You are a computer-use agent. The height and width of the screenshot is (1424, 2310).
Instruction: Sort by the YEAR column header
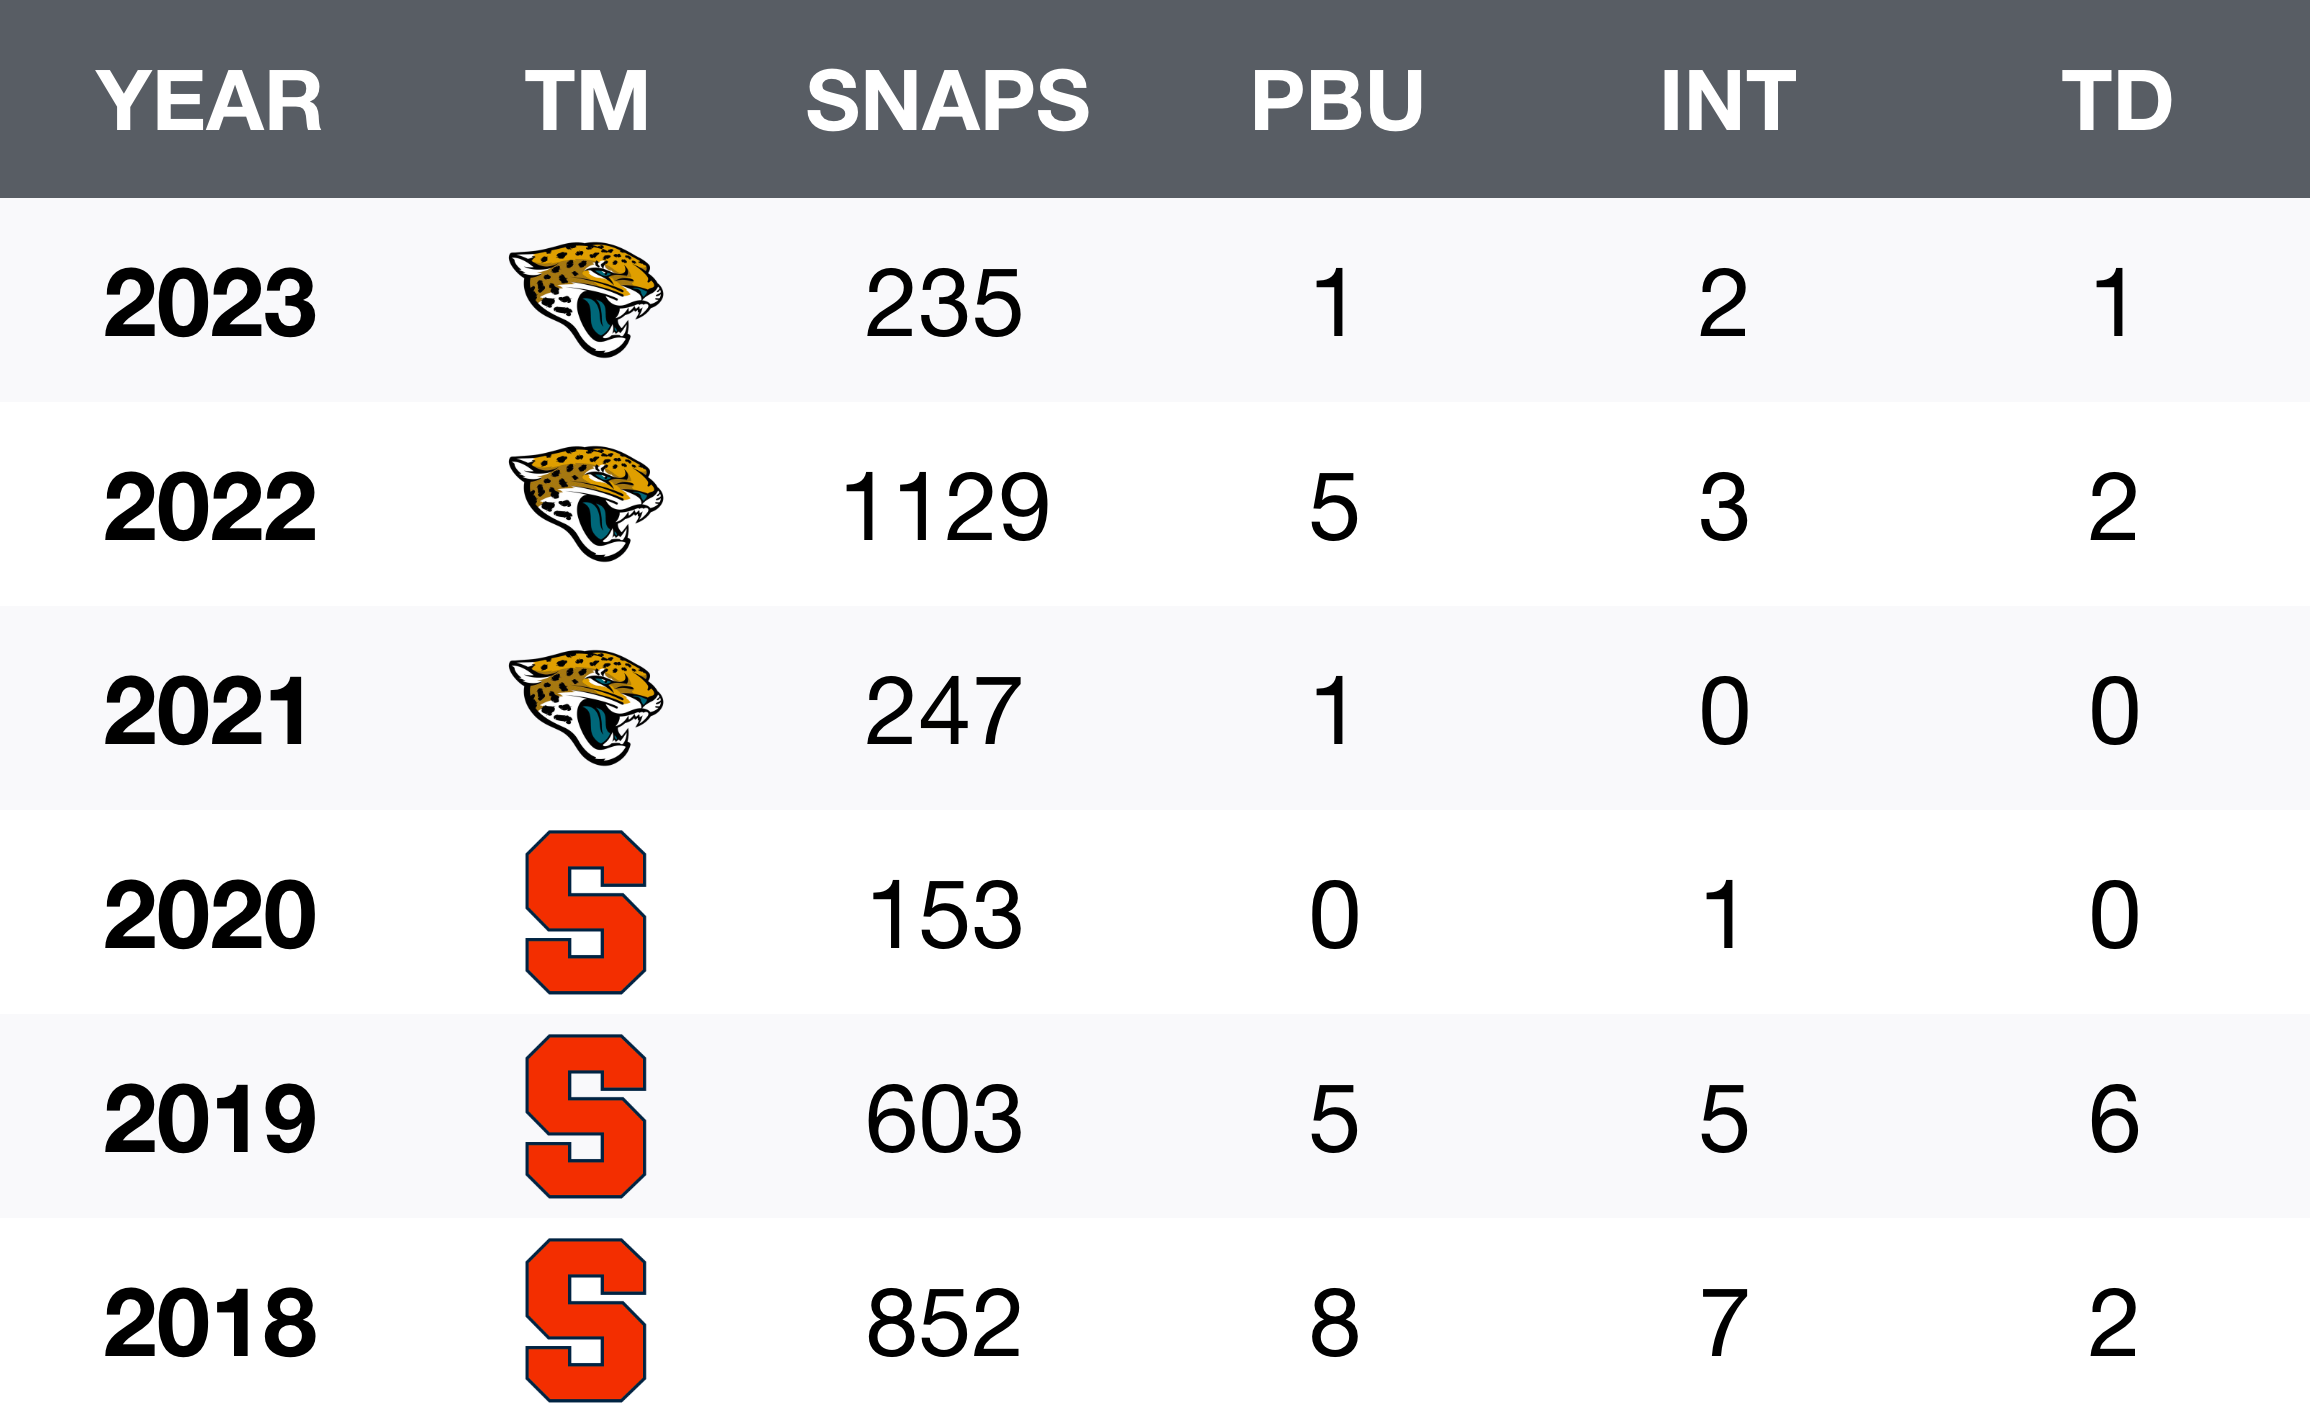[x=209, y=101]
